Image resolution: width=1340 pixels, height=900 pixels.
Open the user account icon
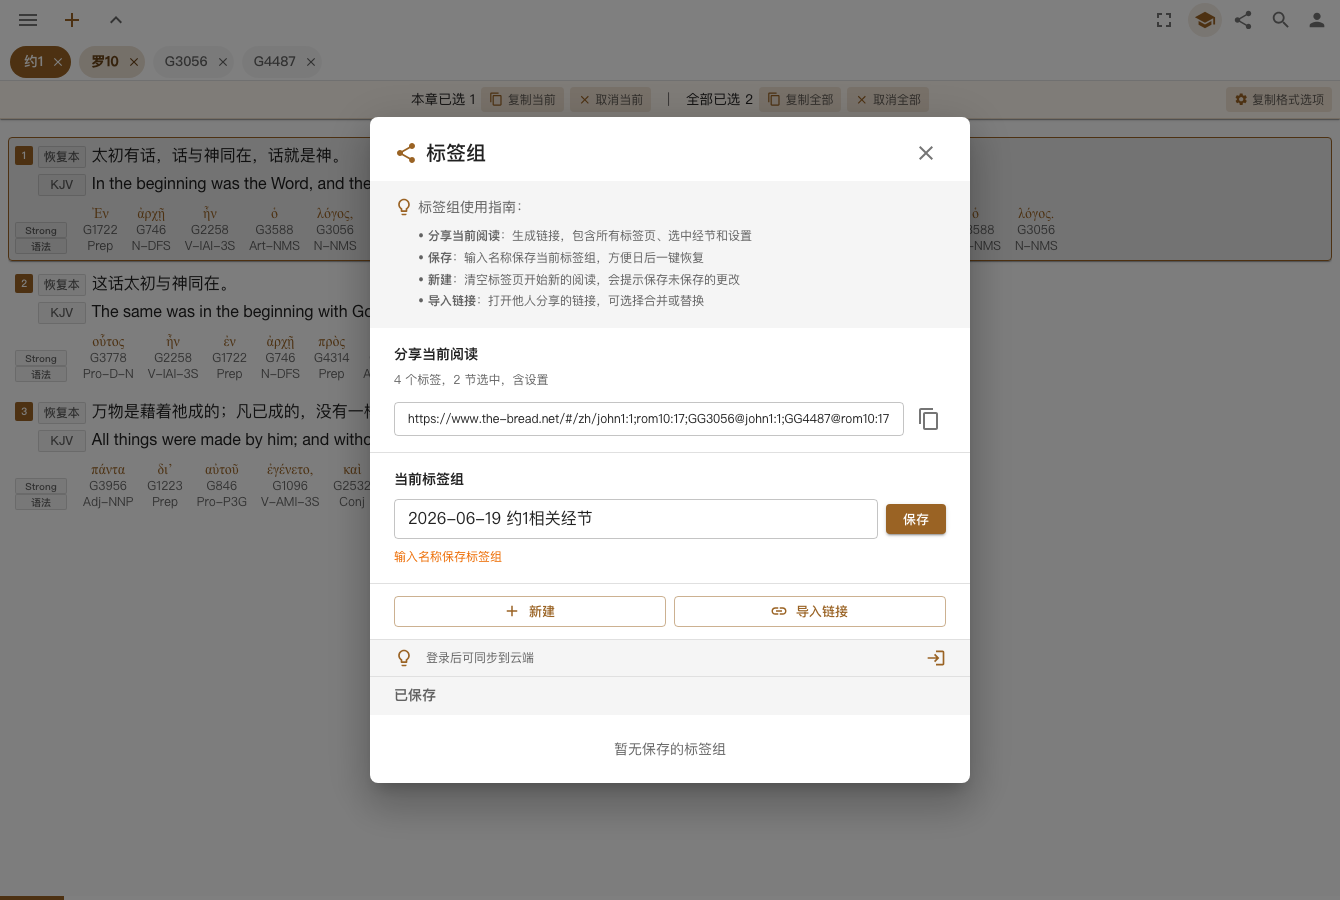coord(1317,20)
